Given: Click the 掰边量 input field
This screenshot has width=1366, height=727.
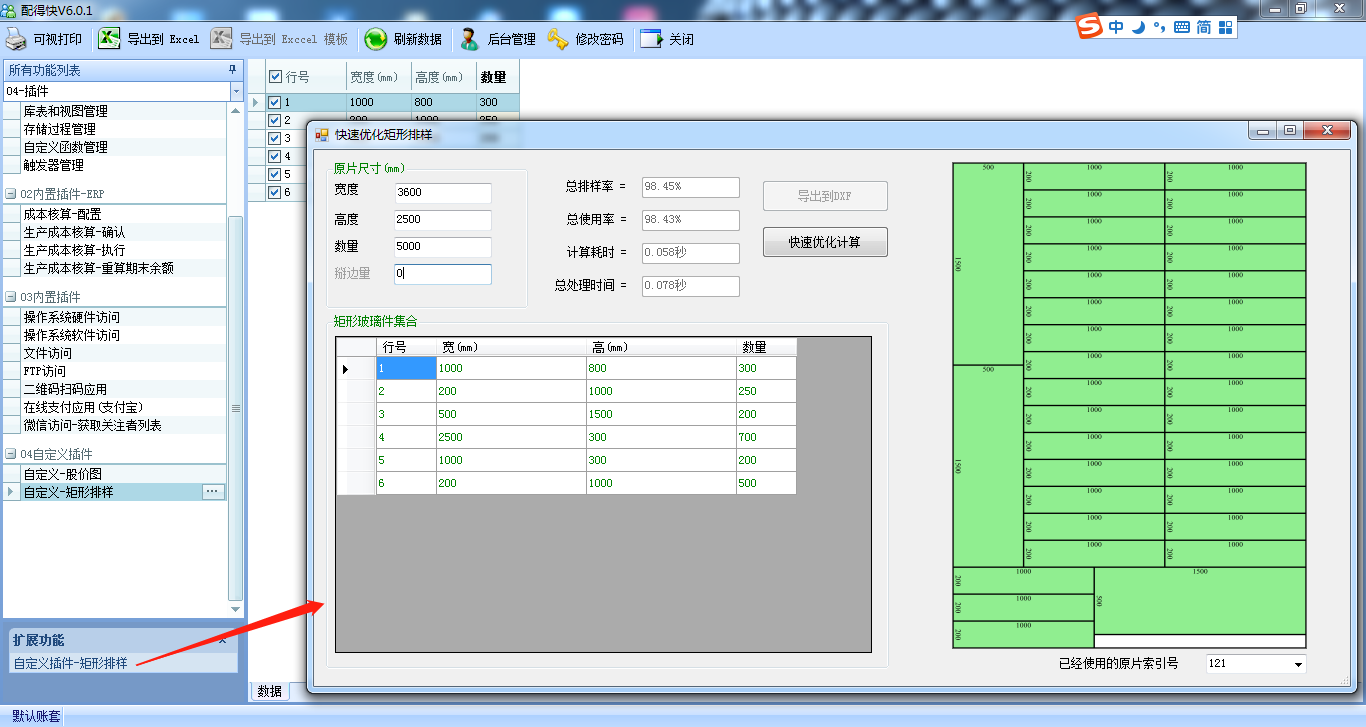Looking at the screenshot, I should (x=442, y=274).
